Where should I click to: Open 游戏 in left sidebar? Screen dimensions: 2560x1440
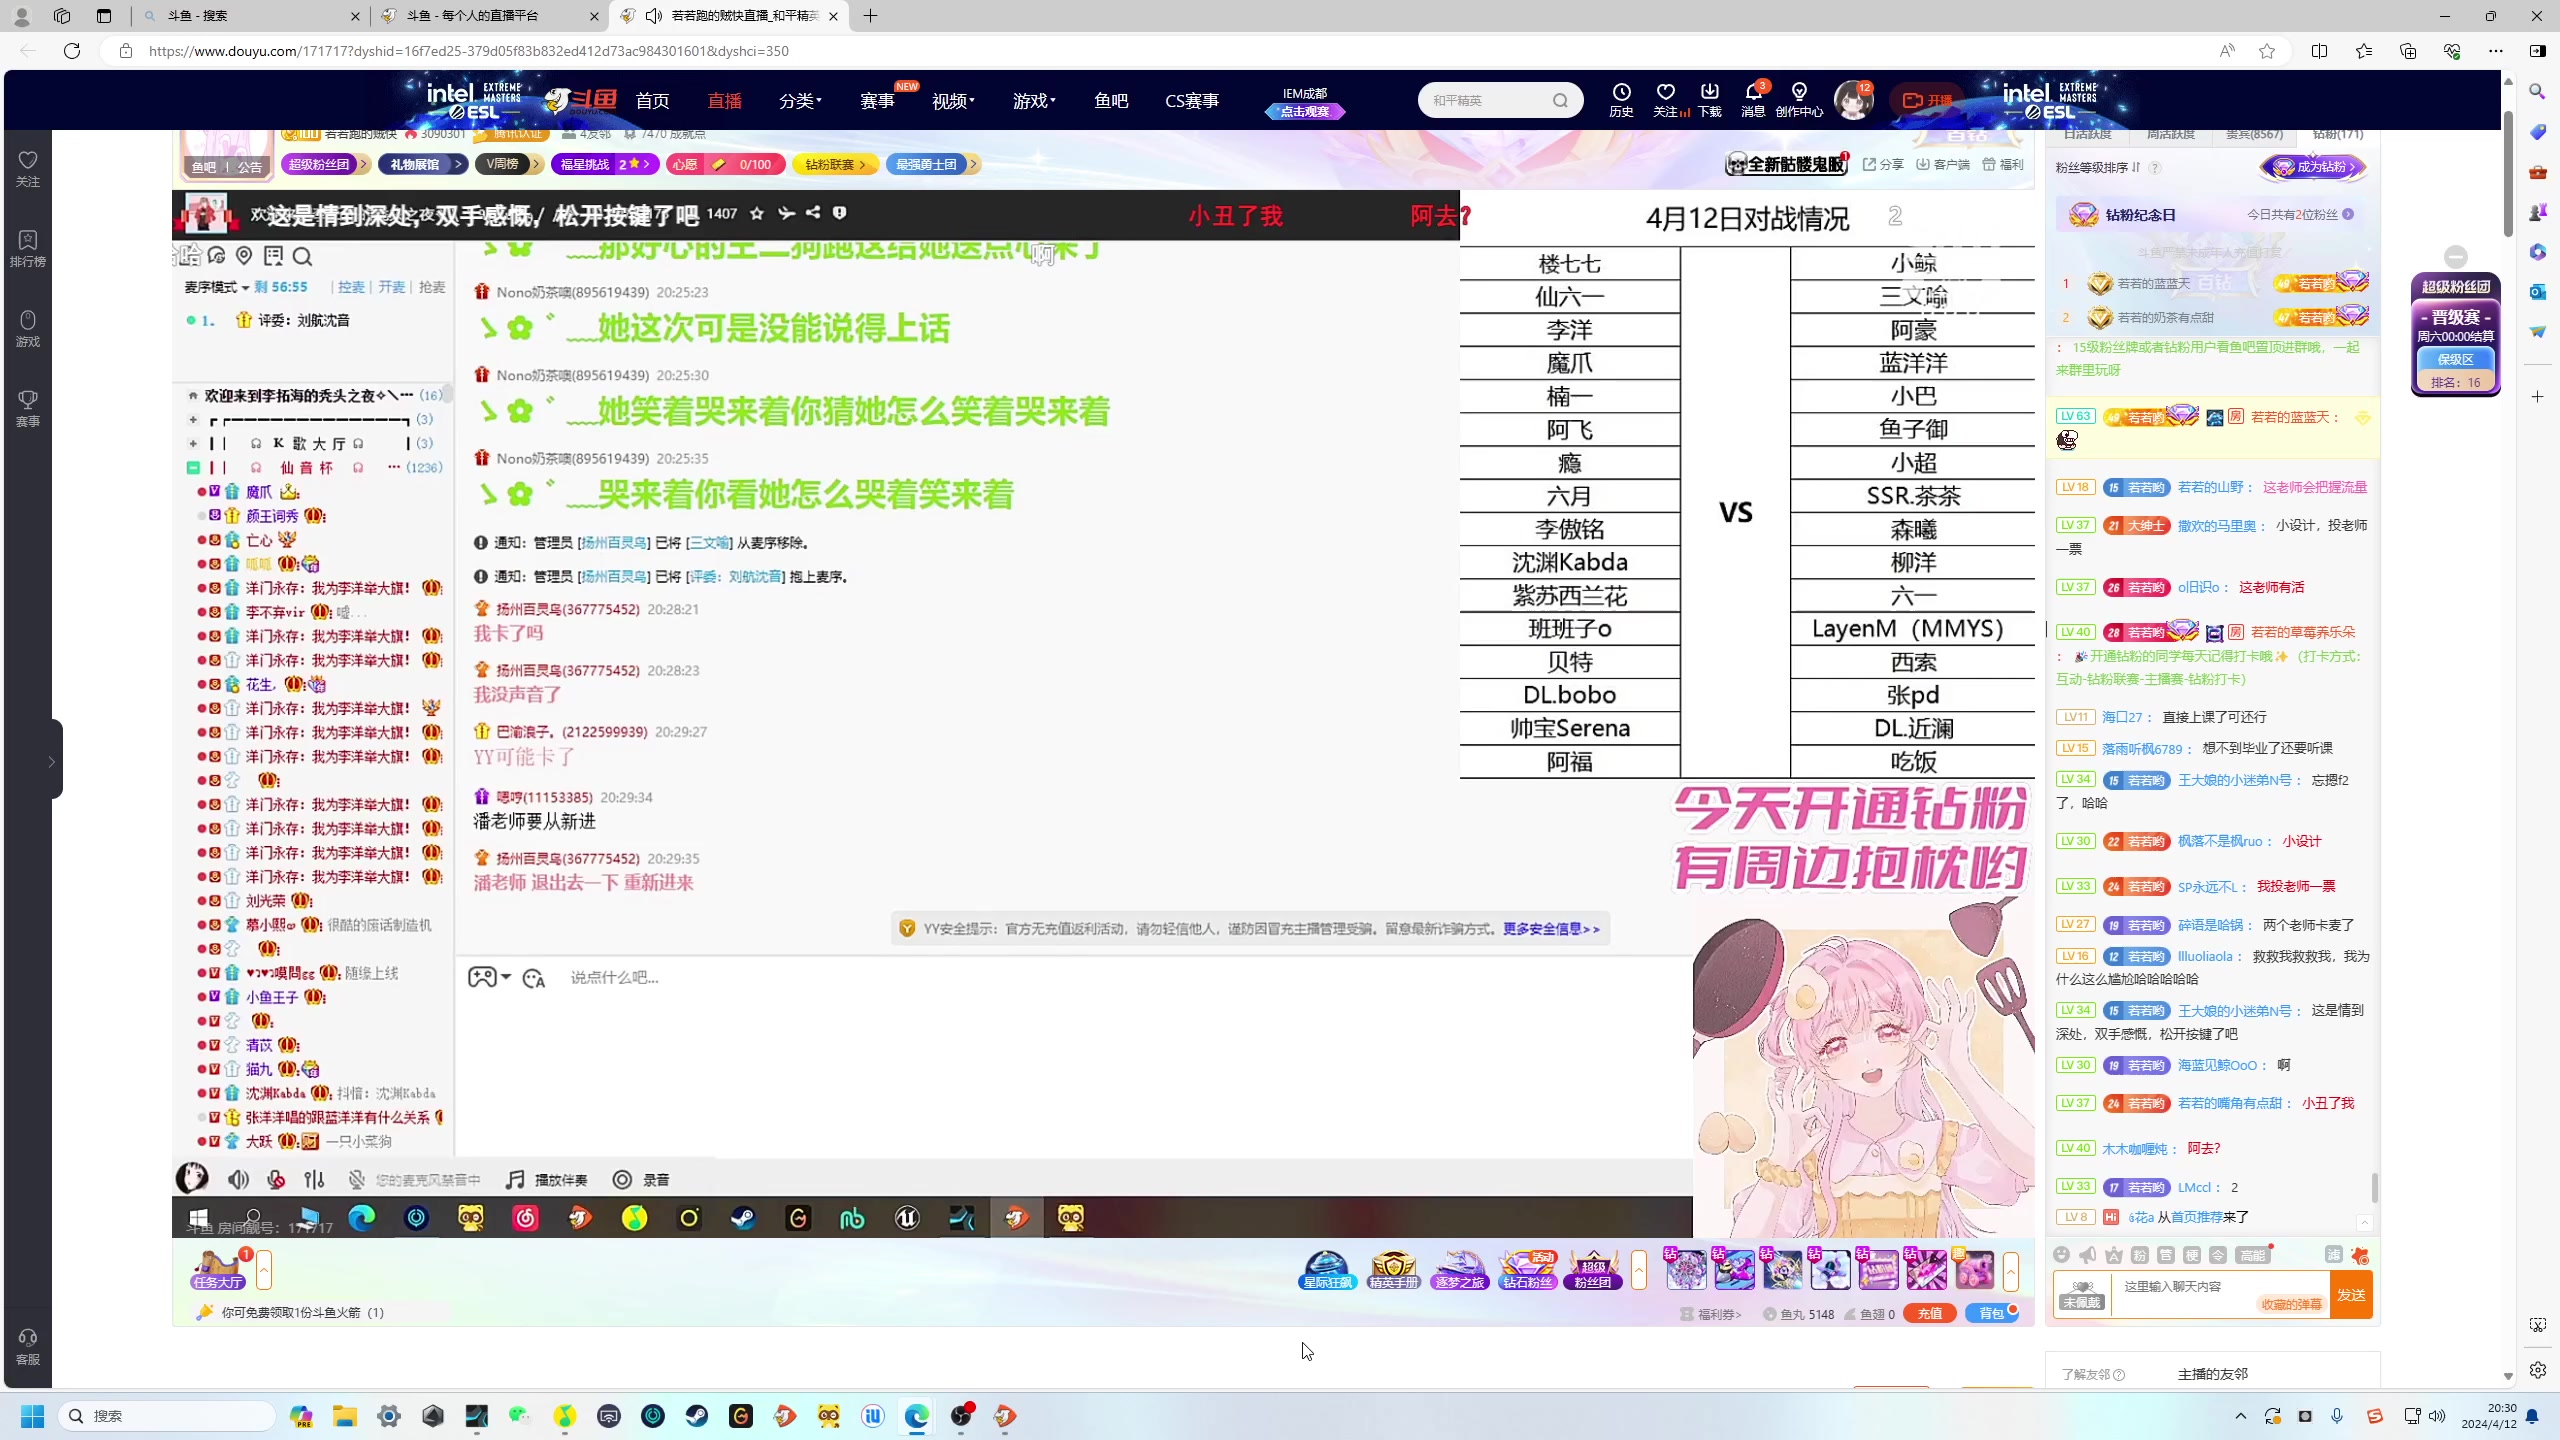point(28,328)
